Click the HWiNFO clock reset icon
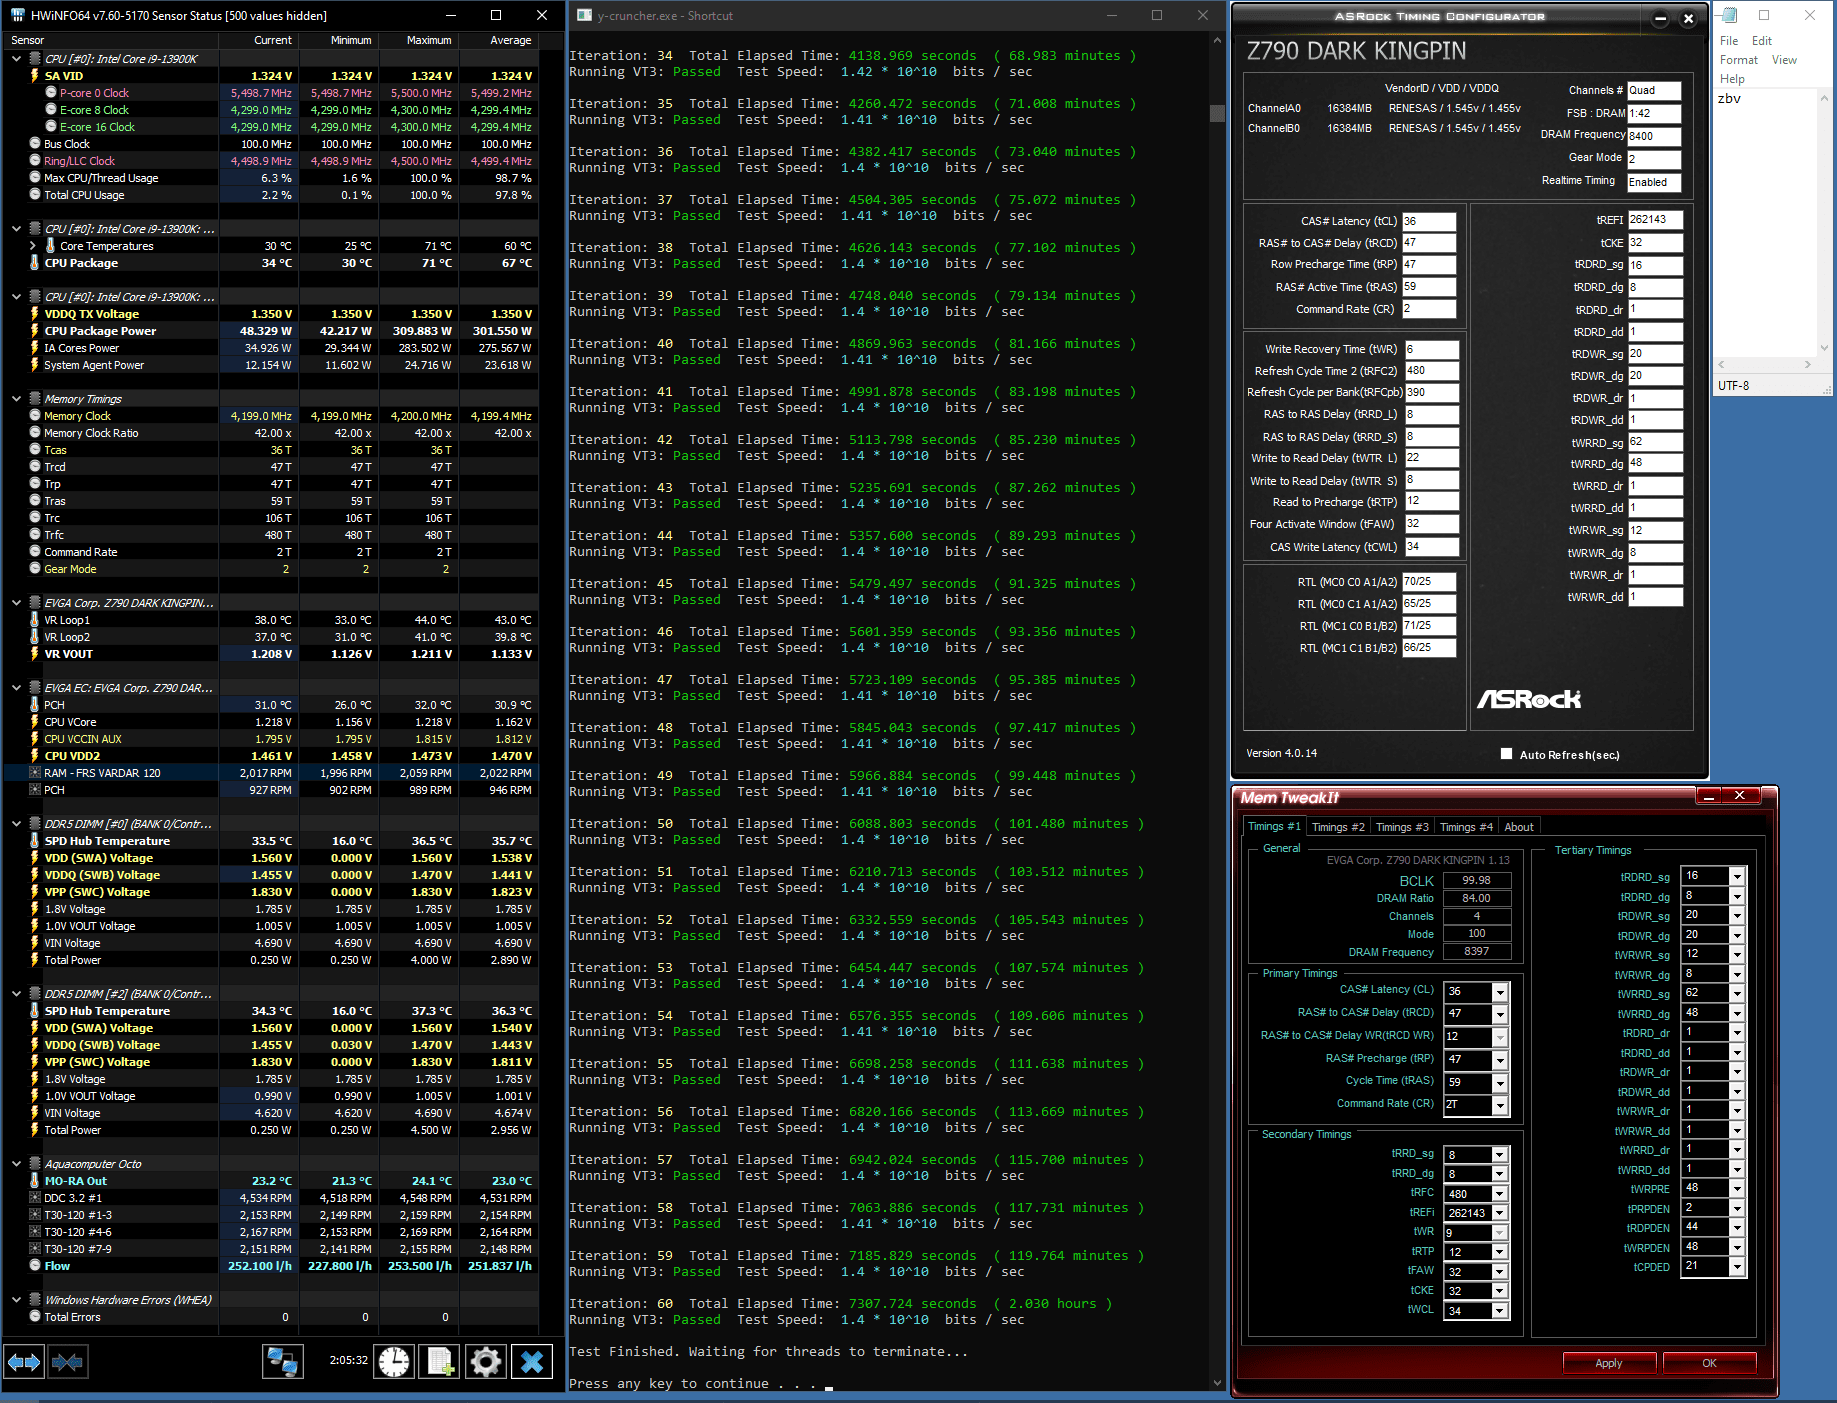This screenshot has width=1837, height=1403. (394, 1361)
